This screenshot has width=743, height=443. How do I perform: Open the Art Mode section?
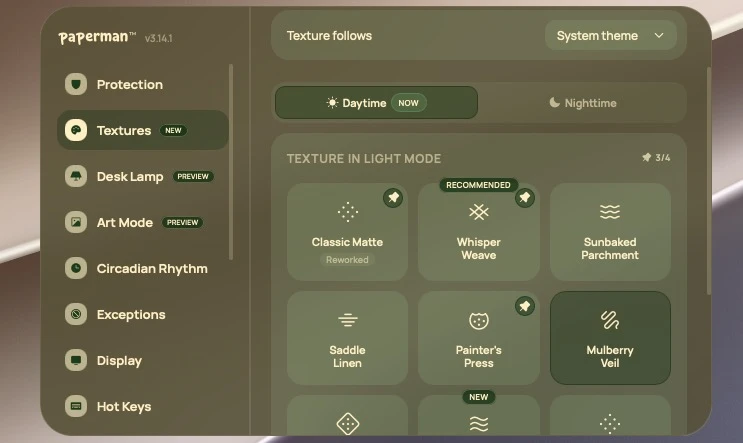pyautogui.click(x=143, y=222)
